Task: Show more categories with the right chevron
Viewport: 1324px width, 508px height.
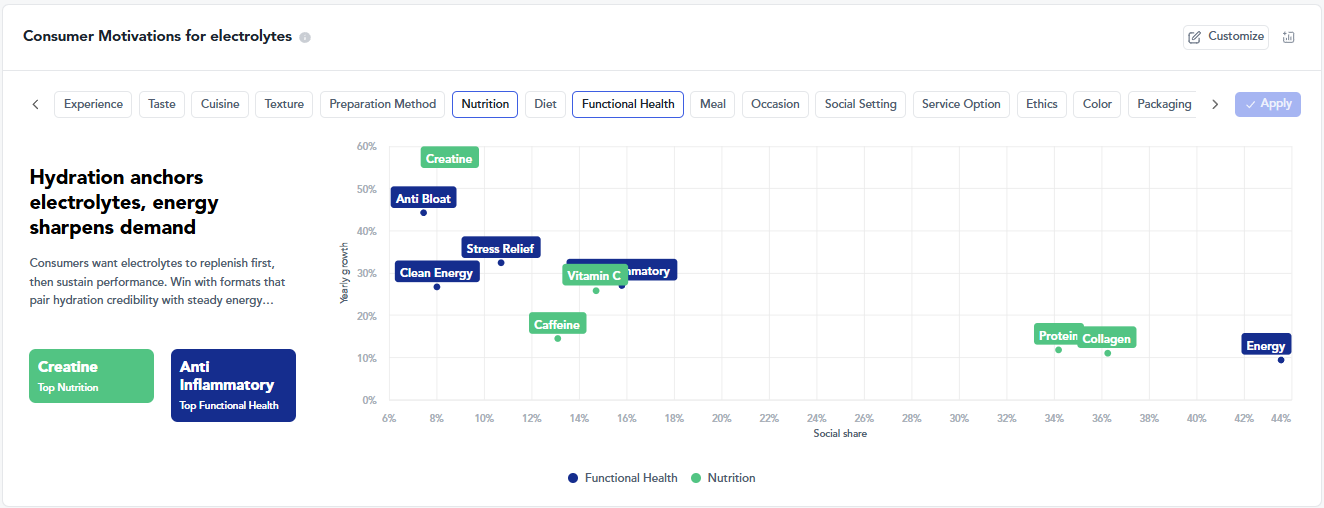Action: pyautogui.click(x=1215, y=104)
